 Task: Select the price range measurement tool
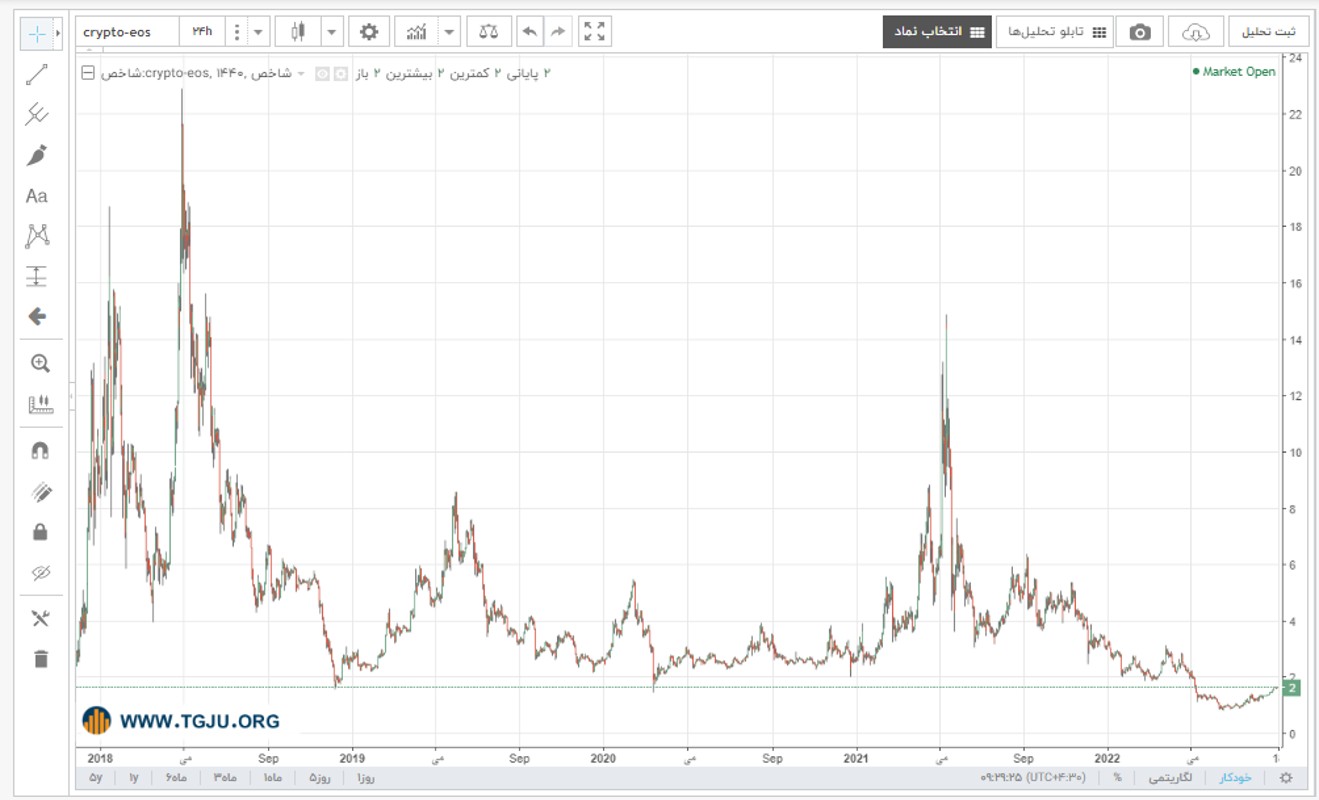[37, 276]
